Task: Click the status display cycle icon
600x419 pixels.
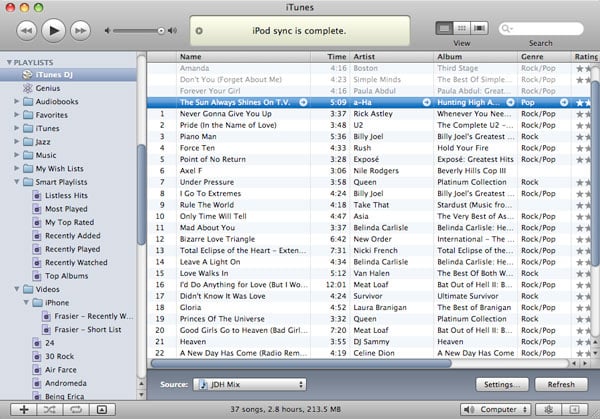Action: pos(199,31)
